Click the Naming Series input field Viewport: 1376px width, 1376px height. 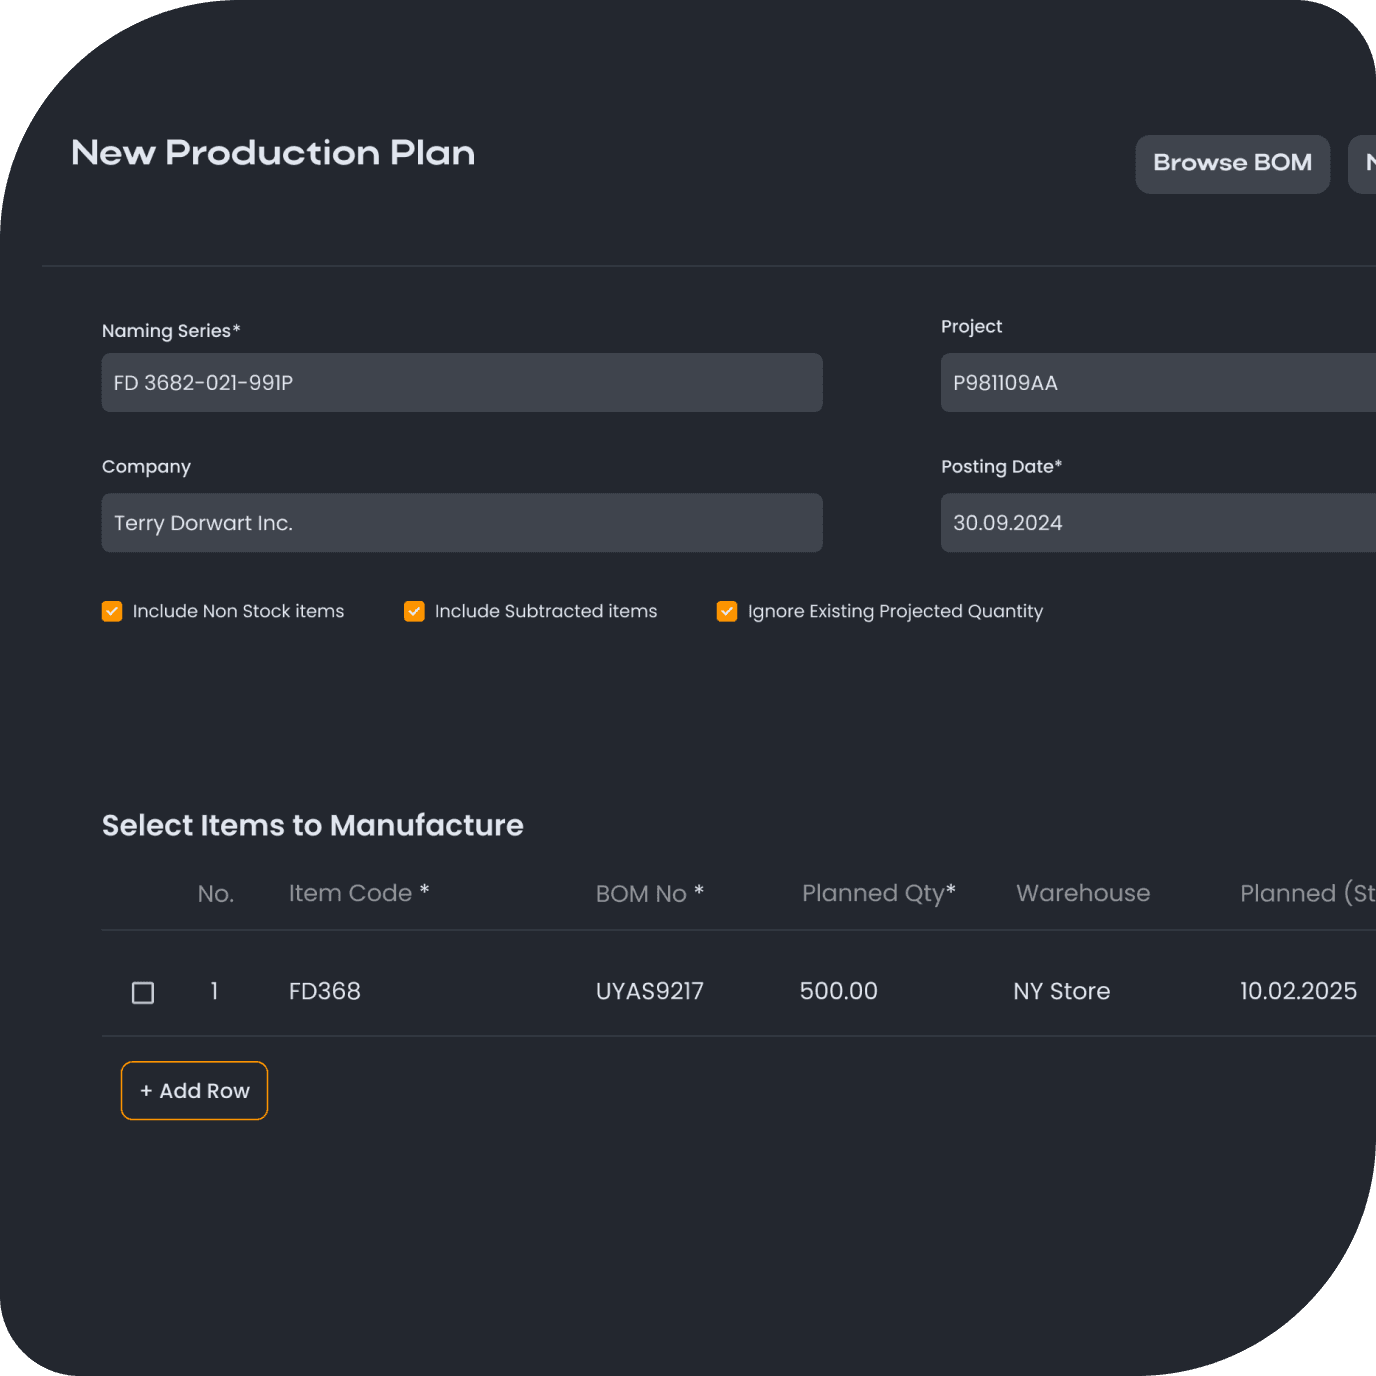coord(462,382)
